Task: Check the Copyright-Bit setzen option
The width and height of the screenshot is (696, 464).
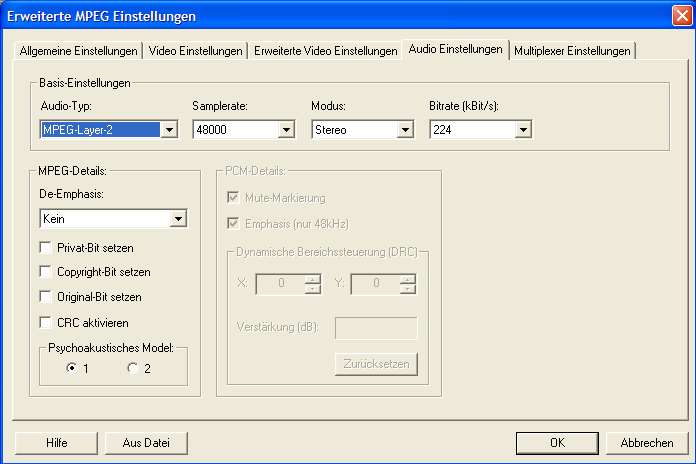Action: (x=46, y=272)
